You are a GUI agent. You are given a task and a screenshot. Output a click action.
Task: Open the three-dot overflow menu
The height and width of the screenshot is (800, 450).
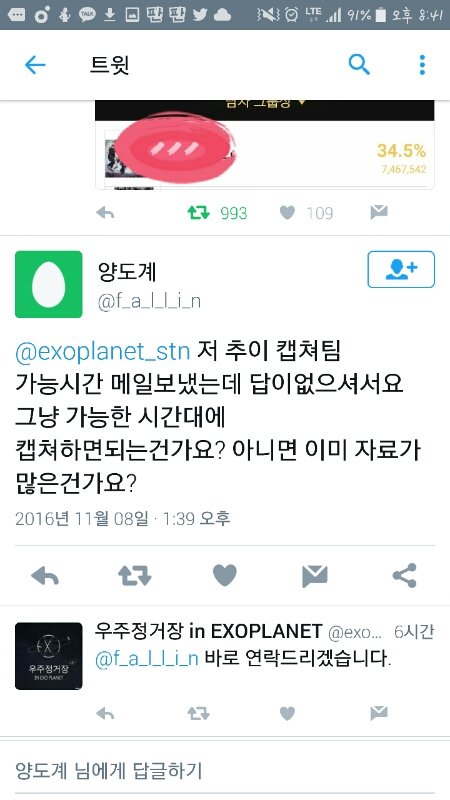pos(422,65)
